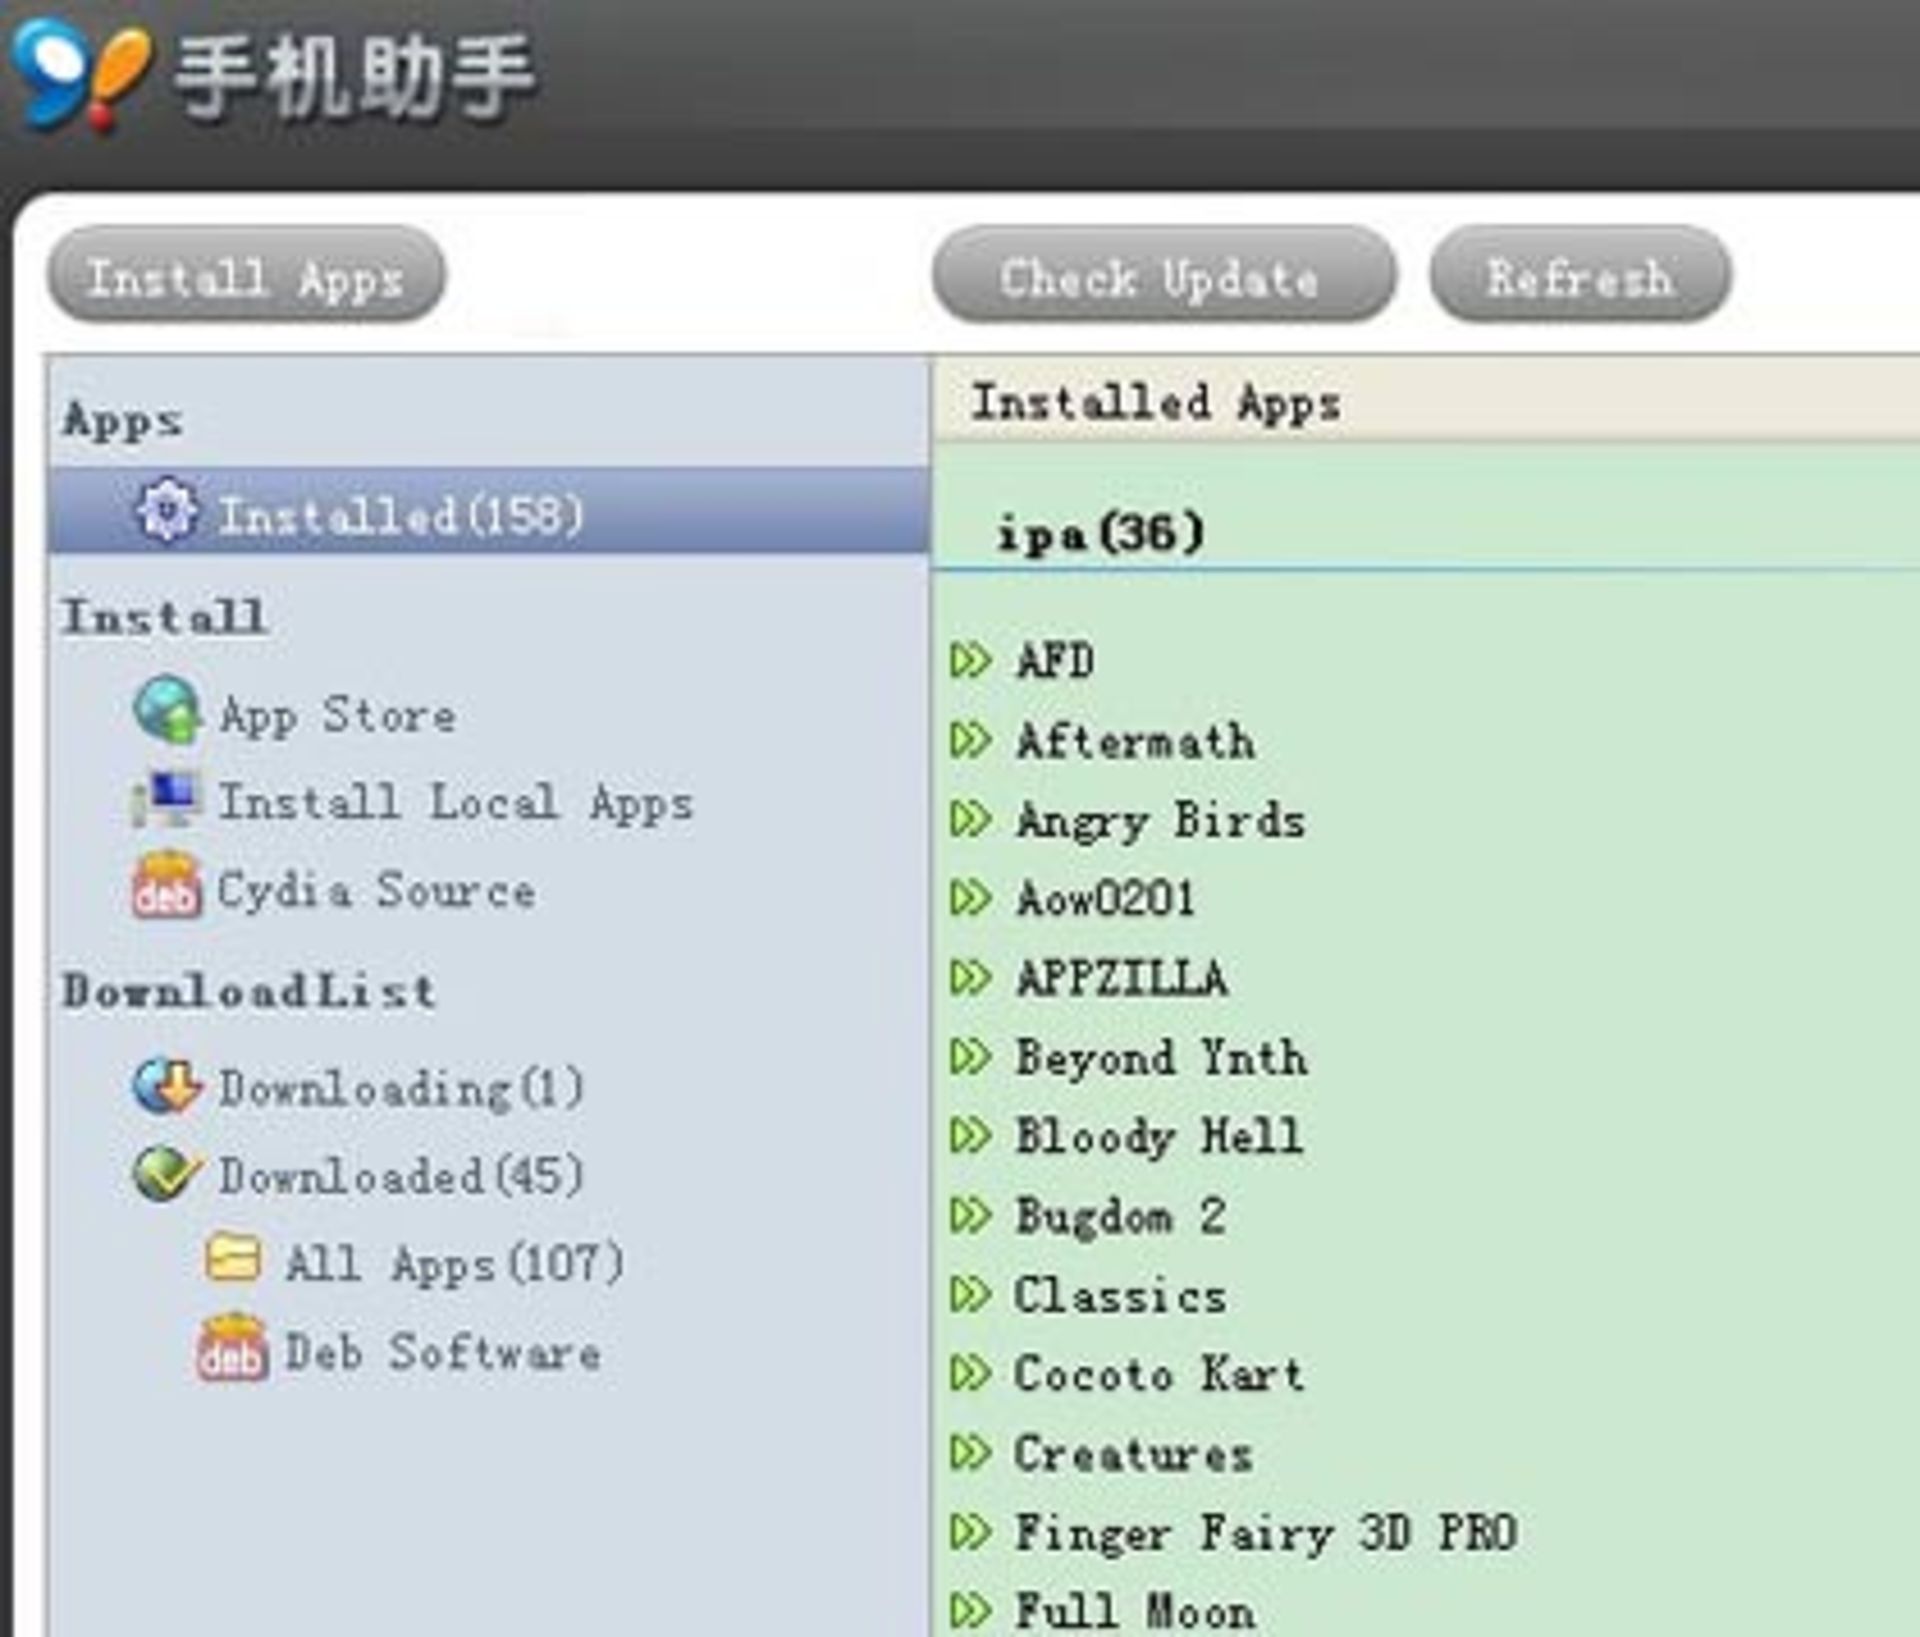Click the arrow icon beside Full Moon
The width and height of the screenshot is (1920, 1637).
[971, 1610]
